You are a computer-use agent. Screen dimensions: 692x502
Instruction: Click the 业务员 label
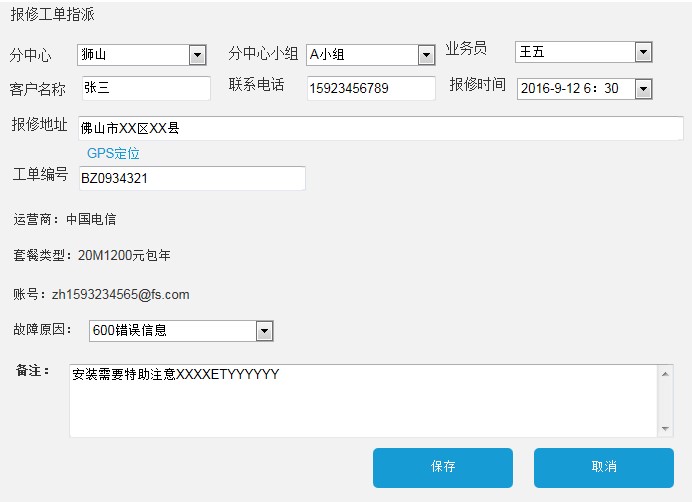click(x=466, y=49)
